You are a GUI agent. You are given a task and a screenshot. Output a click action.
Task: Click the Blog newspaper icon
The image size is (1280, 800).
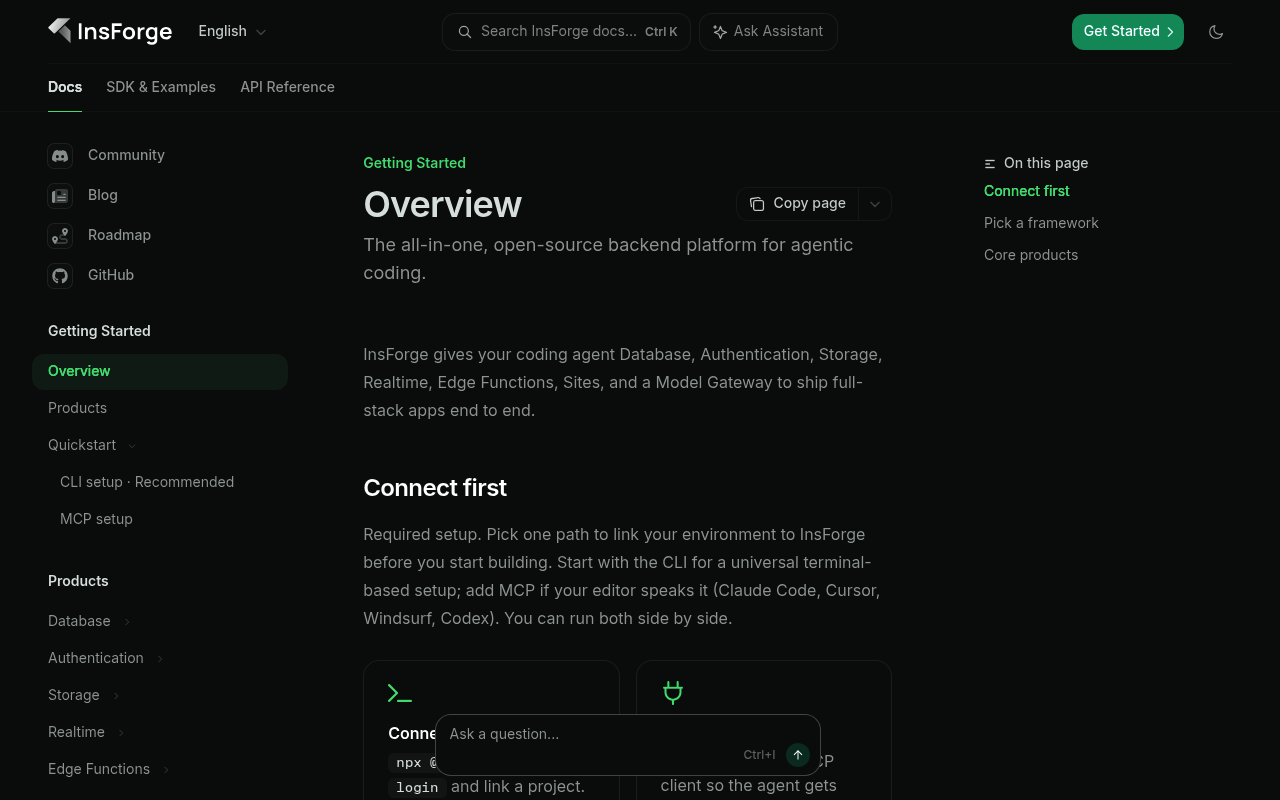pos(60,195)
